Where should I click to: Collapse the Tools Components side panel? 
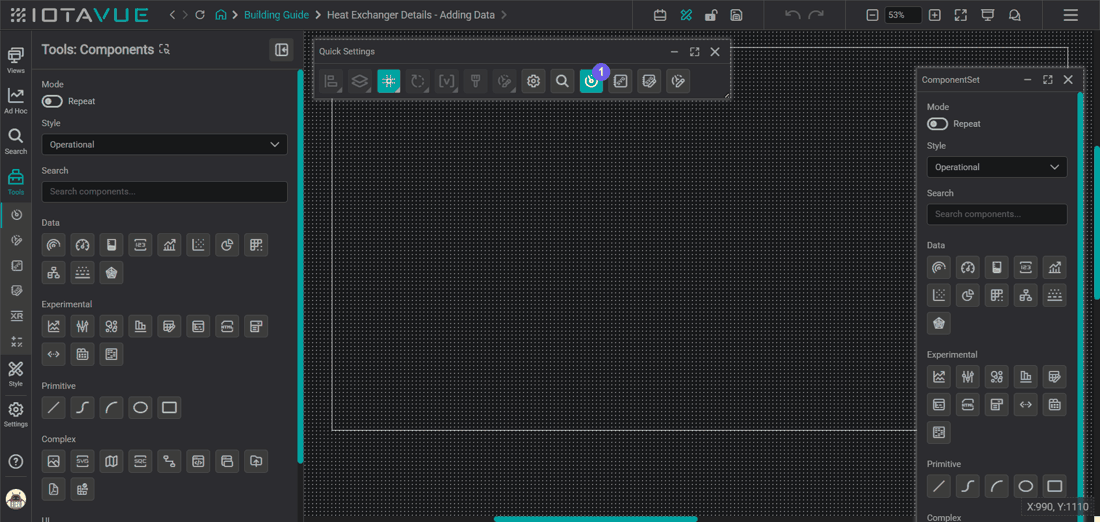281,50
